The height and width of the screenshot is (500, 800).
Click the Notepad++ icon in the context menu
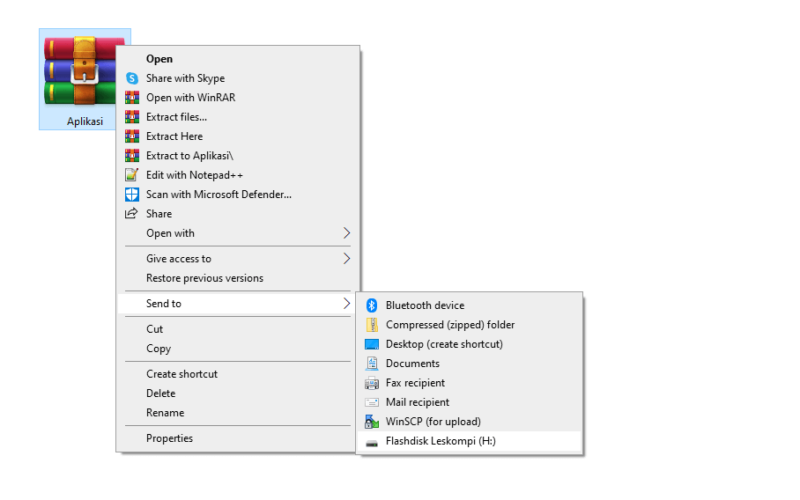pos(132,175)
